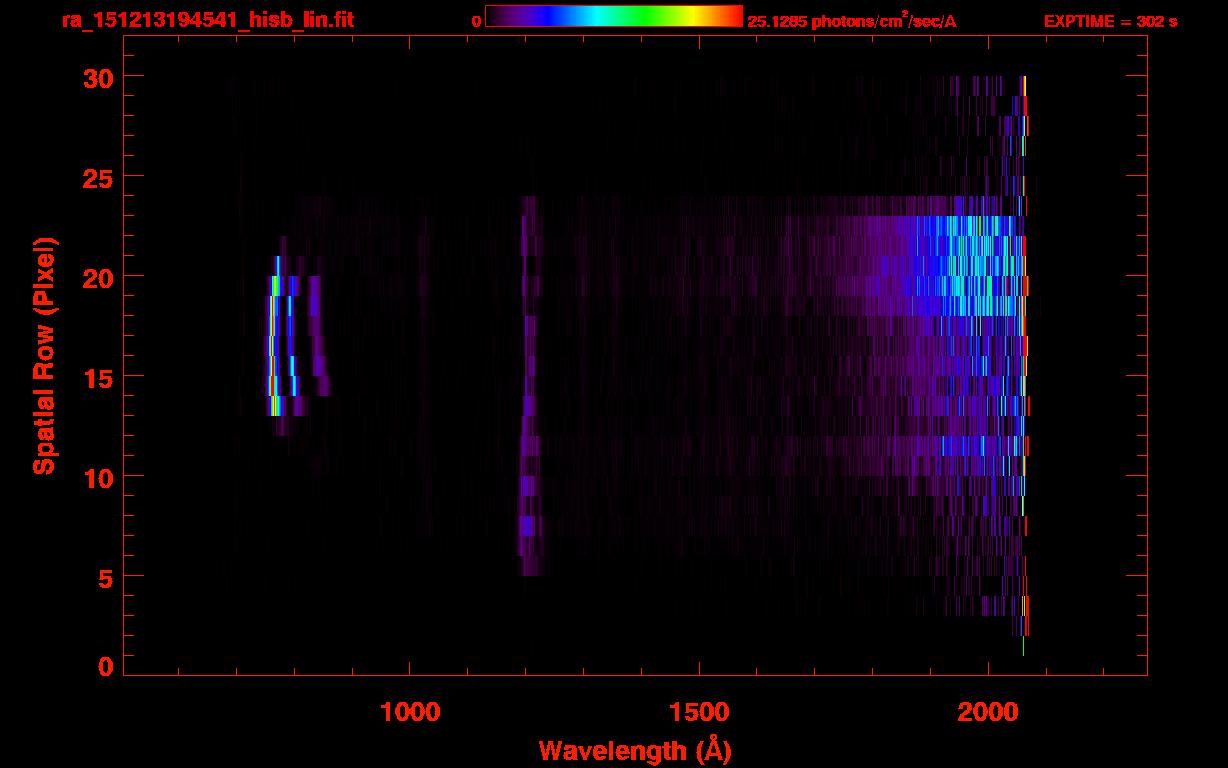1228x768 pixels.
Task: Click the Spatial Row (Pixel) axis title
Action: coord(44,355)
